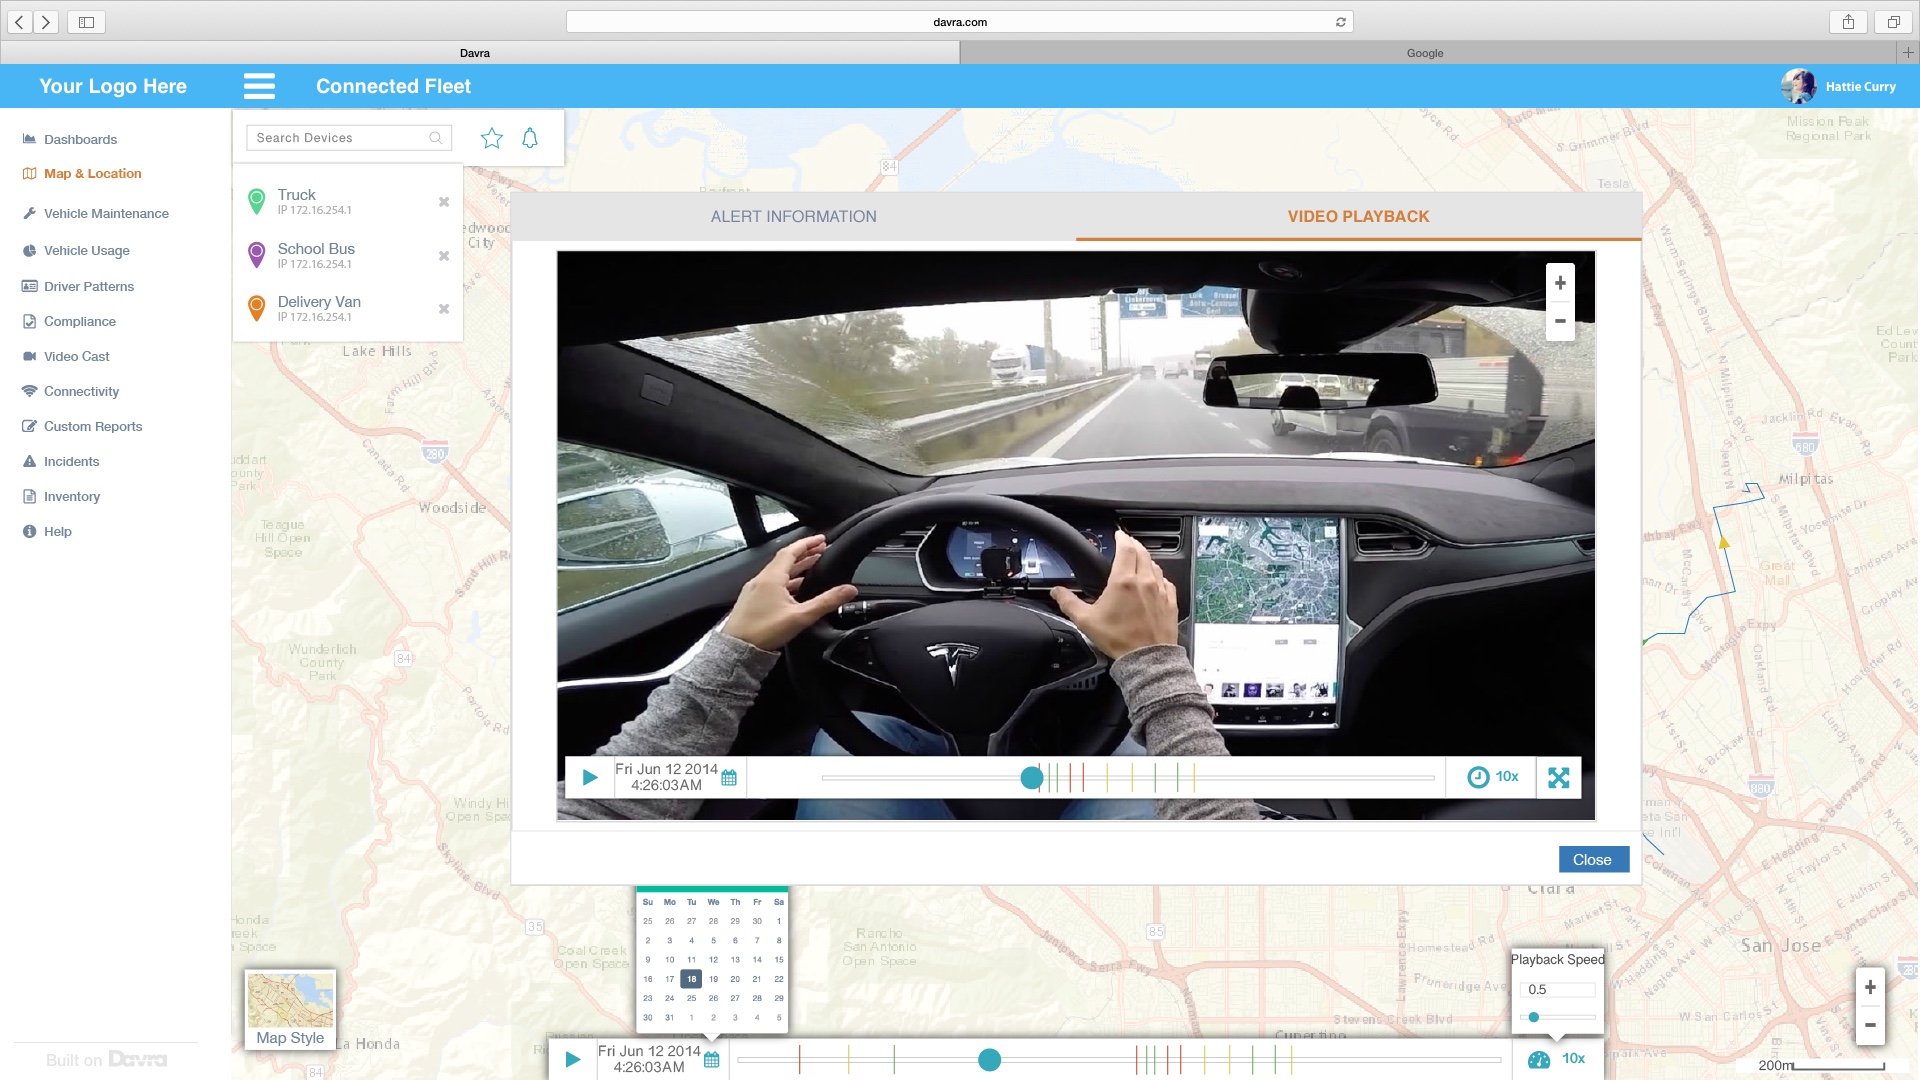Open Connectivity in the sidebar
The image size is (1920, 1080).
pyautogui.click(x=71, y=391)
